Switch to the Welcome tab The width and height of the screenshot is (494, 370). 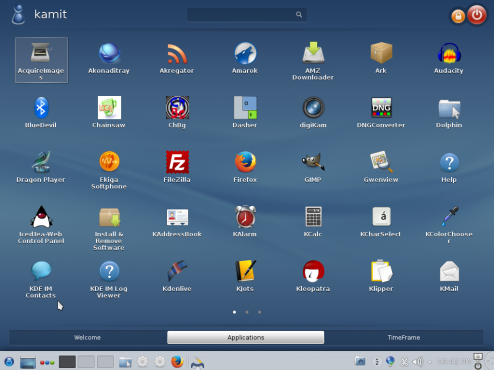coord(87,337)
